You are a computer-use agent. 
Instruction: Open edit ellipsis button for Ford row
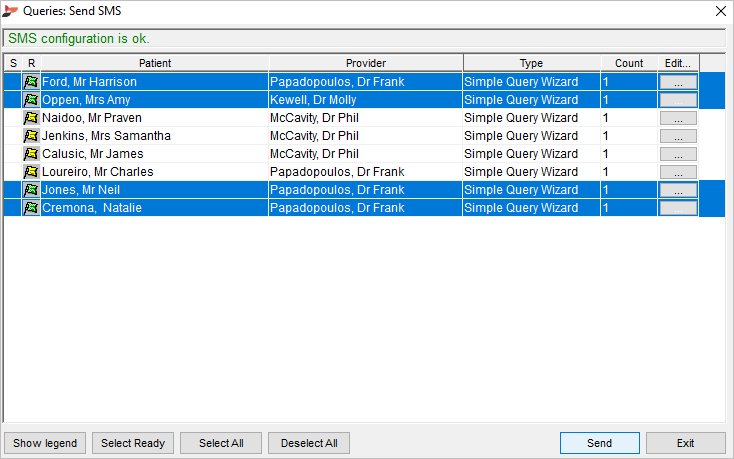click(x=678, y=82)
